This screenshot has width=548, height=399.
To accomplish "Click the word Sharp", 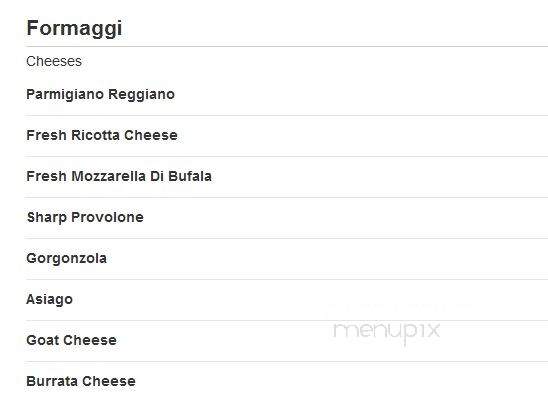I will (x=47, y=217).
